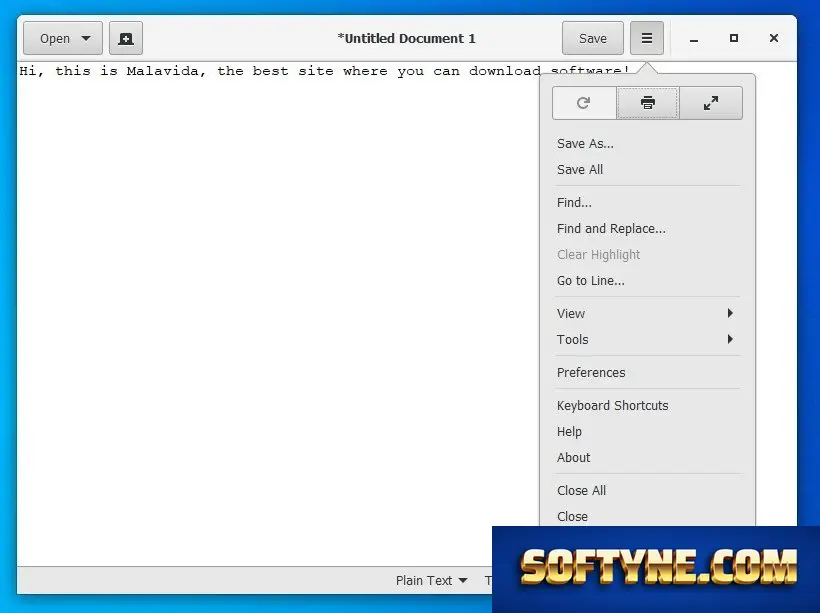Minimize the gedit window
Viewport: 820px width, 613px height.
coord(694,39)
